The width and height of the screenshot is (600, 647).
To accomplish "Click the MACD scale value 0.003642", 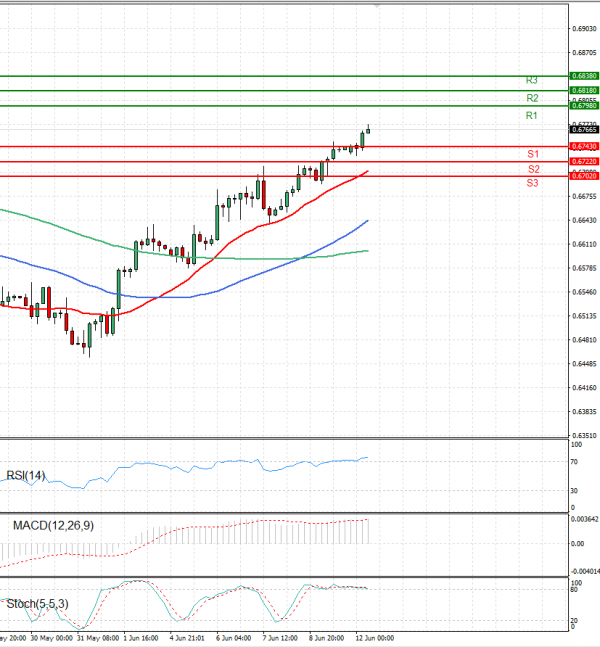I will (x=585, y=519).
